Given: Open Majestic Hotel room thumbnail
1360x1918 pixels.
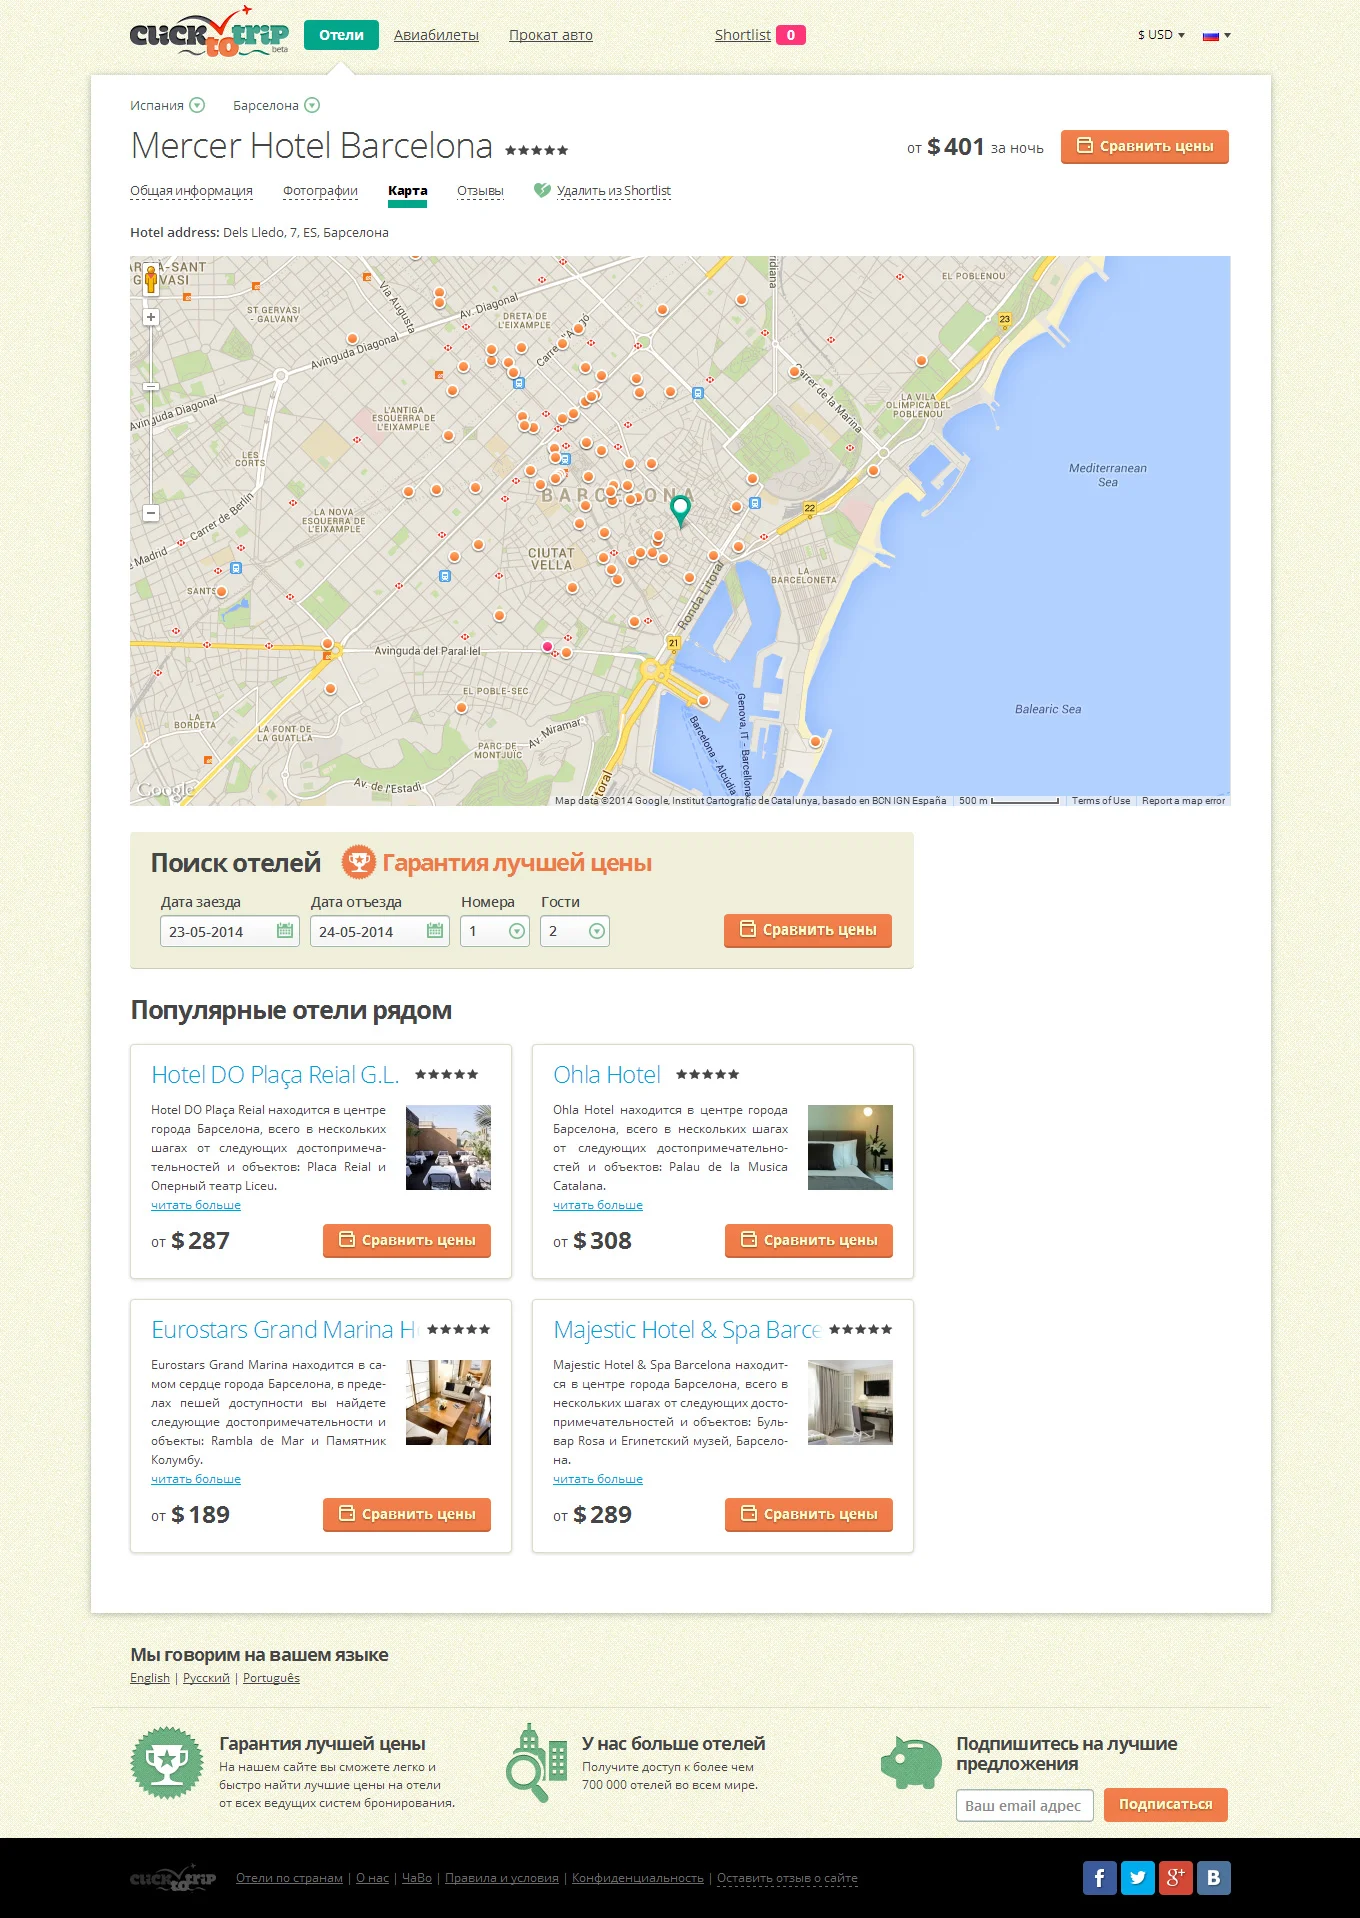Looking at the screenshot, I should [x=850, y=1402].
